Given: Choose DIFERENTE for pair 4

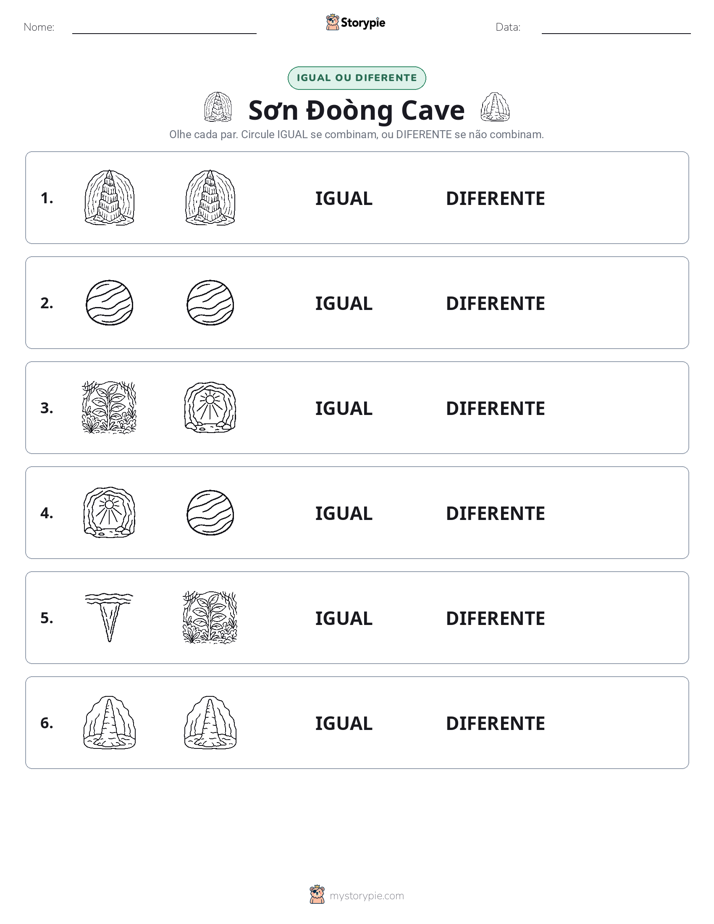Looking at the screenshot, I should (495, 513).
